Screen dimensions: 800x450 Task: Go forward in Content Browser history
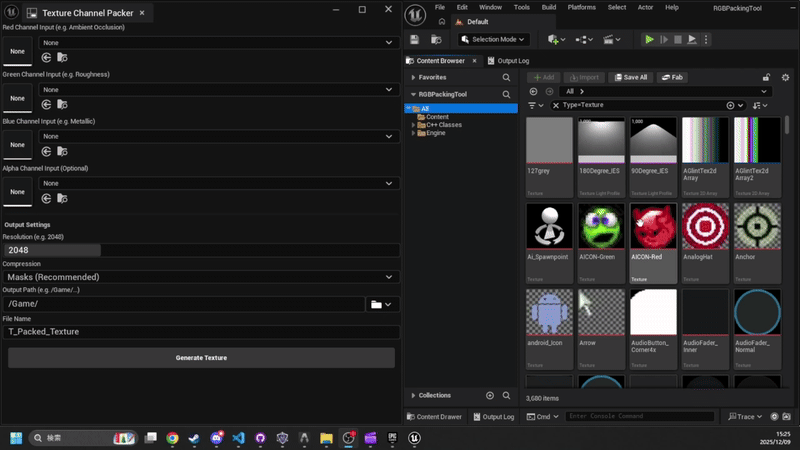(549, 91)
